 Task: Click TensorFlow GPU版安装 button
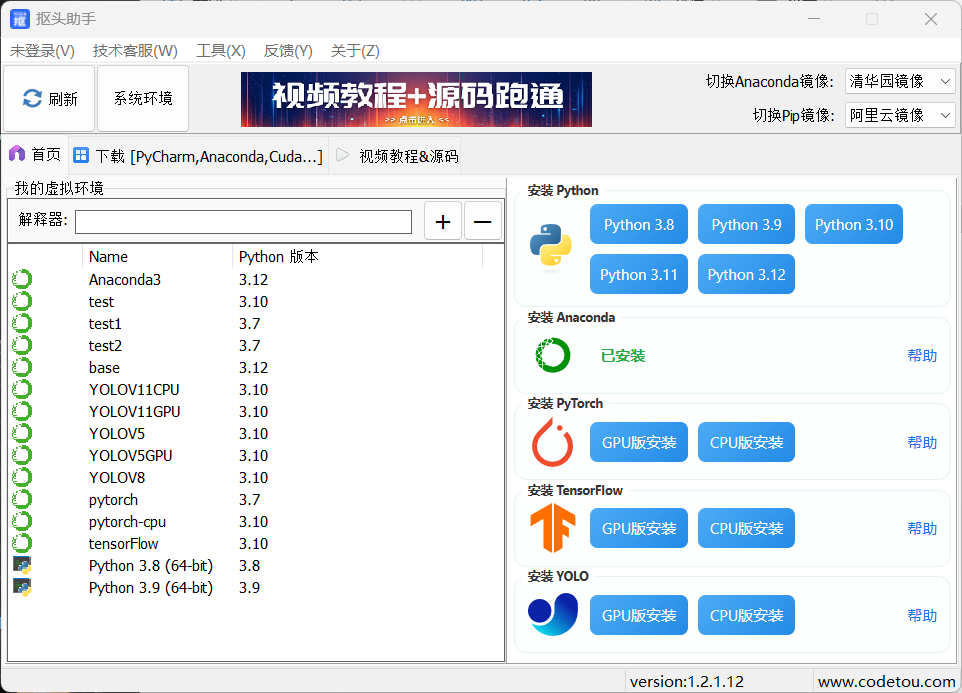pyautogui.click(x=639, y=528)
